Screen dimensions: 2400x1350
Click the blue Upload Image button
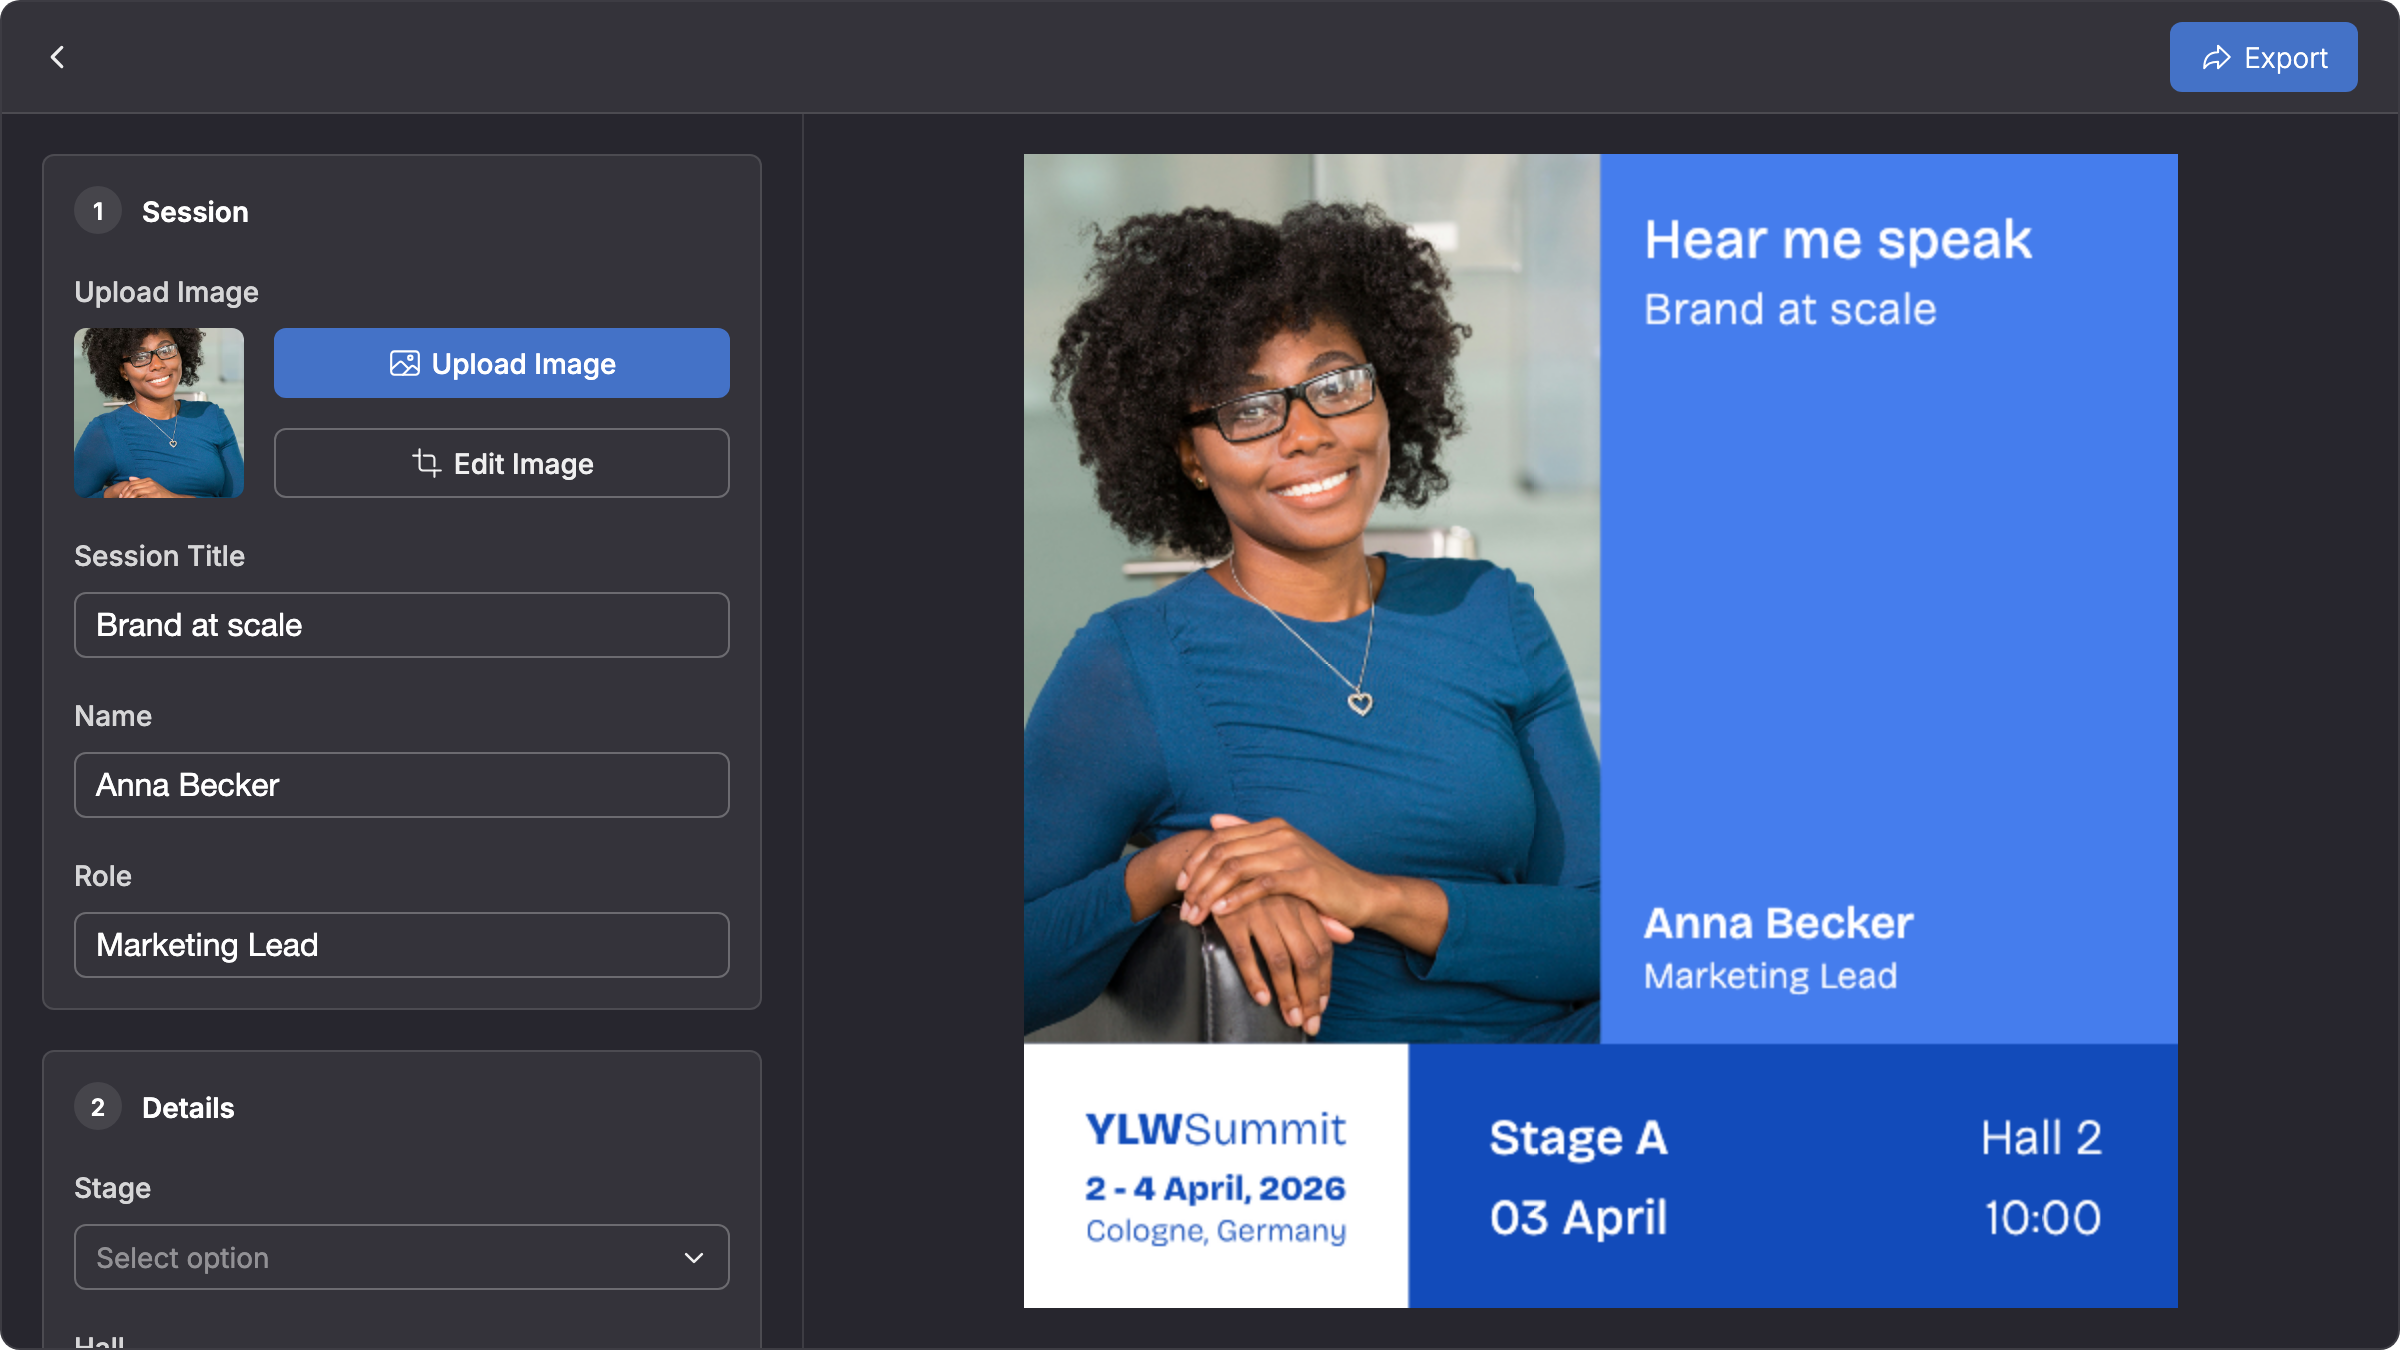pos(502,363)
